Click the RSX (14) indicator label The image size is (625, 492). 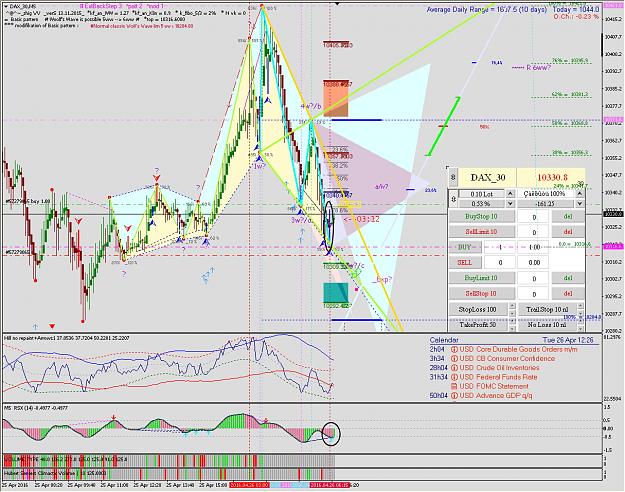[x=35, y=408]
